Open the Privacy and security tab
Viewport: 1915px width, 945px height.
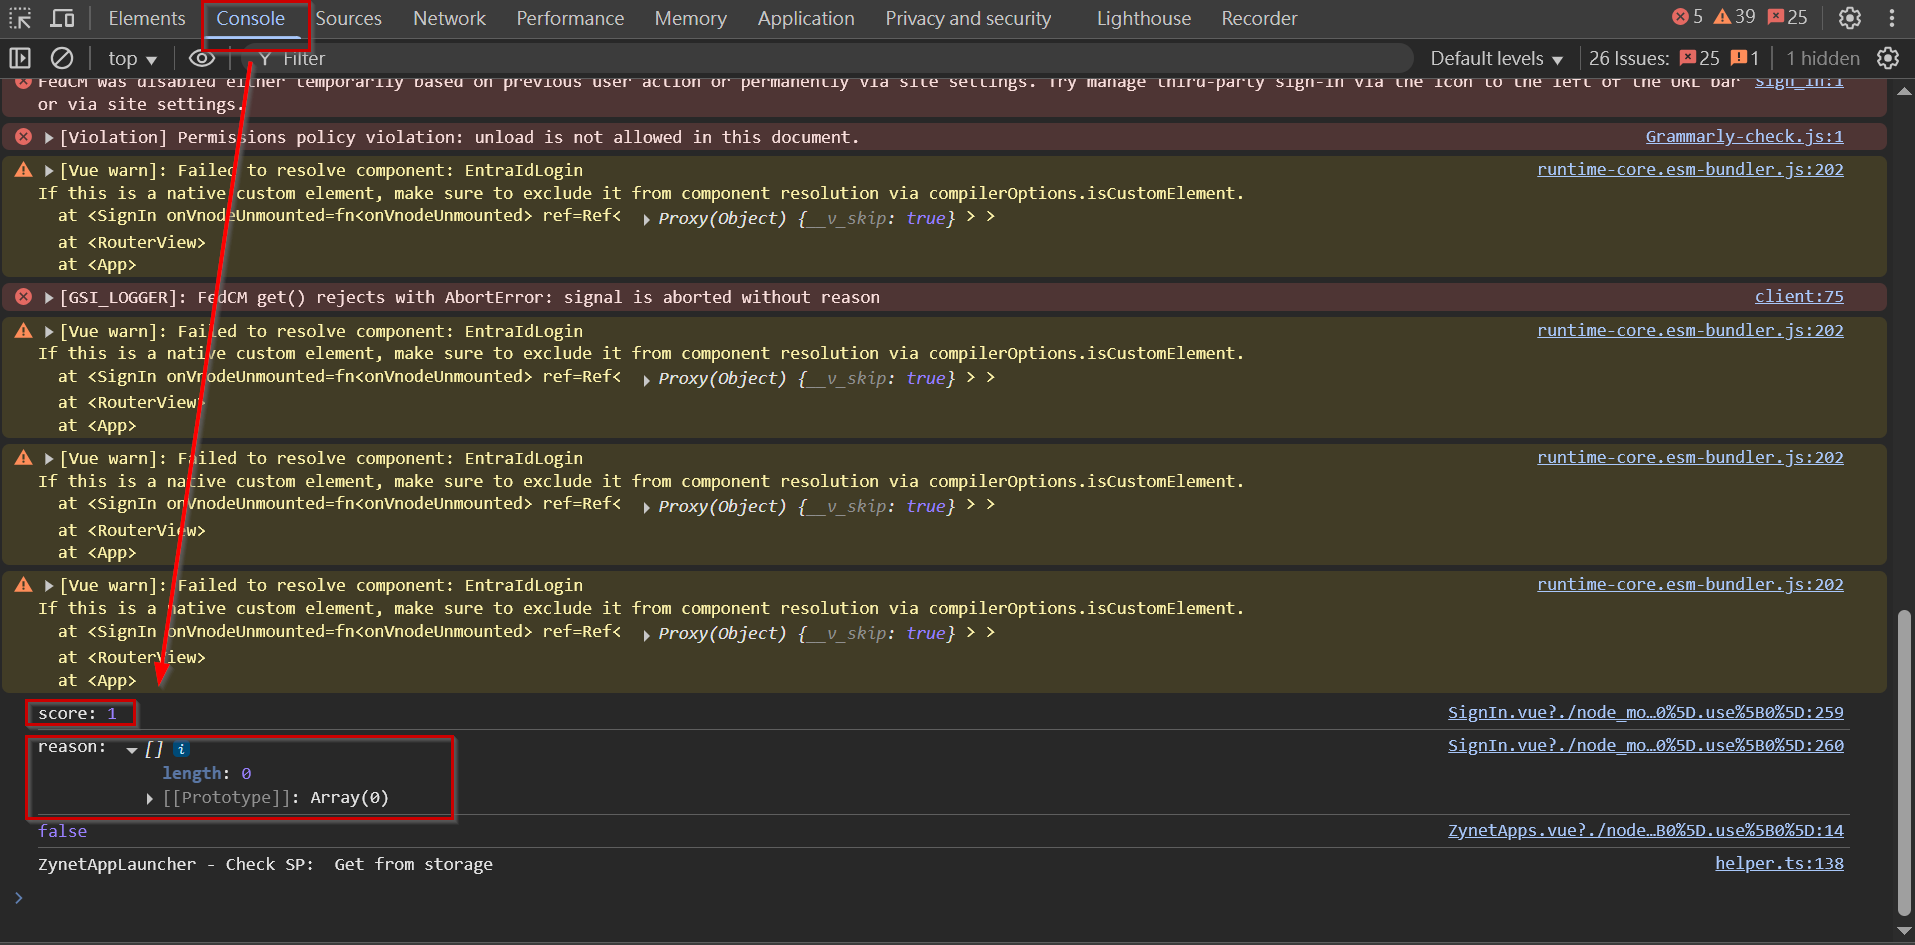pos(968,18)
